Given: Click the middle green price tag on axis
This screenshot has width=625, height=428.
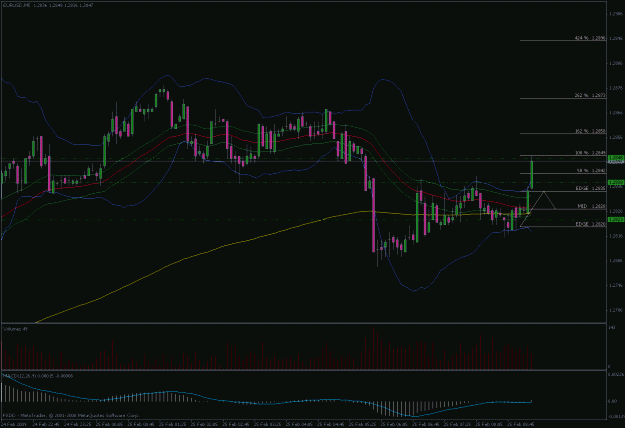Looking at the screenshot, I should [x=616, y=183].
